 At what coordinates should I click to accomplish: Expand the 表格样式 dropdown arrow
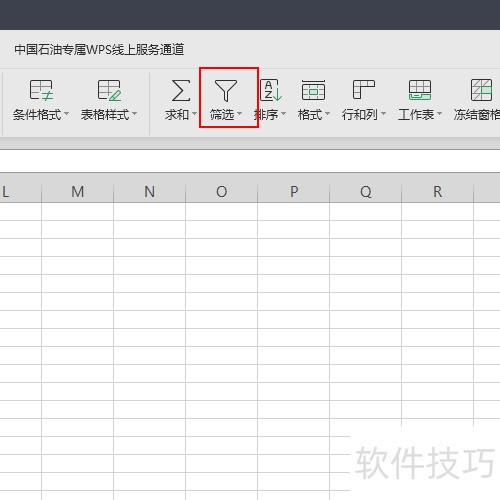[134, 114]
